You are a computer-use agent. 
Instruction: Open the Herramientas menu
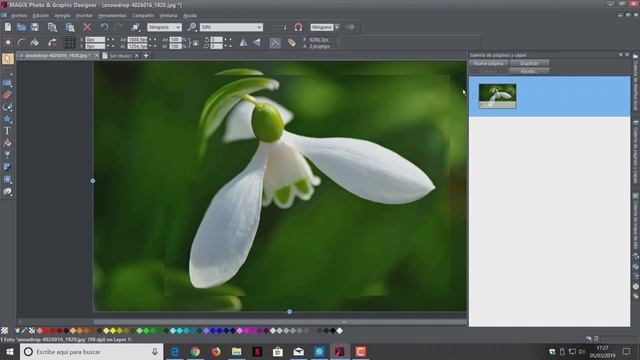pos(112,16)
